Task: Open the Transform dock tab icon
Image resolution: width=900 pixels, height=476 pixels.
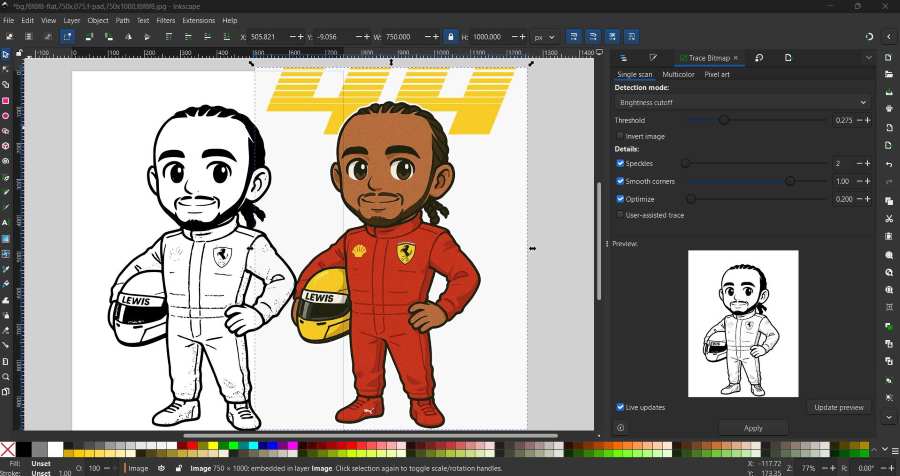Action: click(759, 58)
